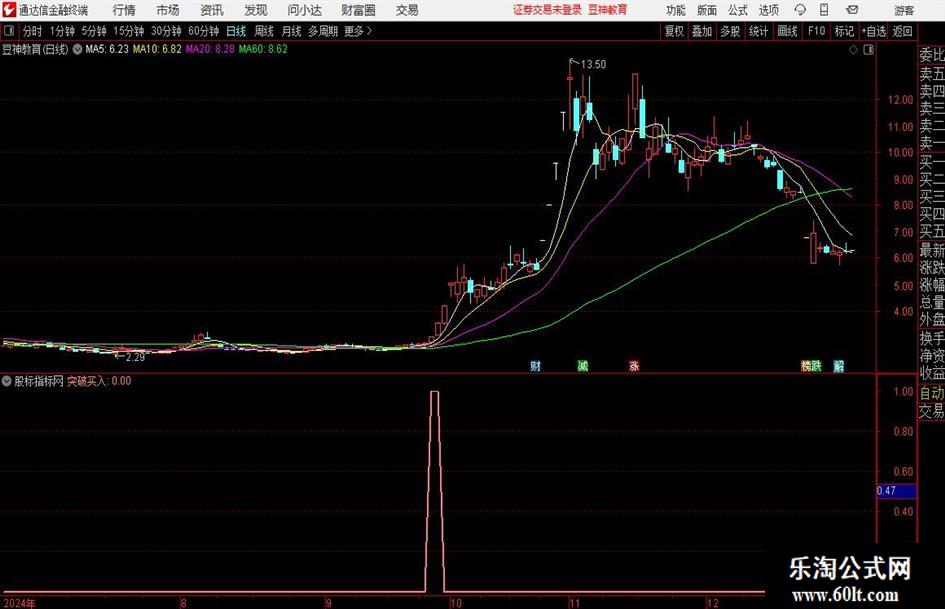Click the 返回 back button
Image resolution: width=945 pixels, height=609 pixels.
click(902, 31)
